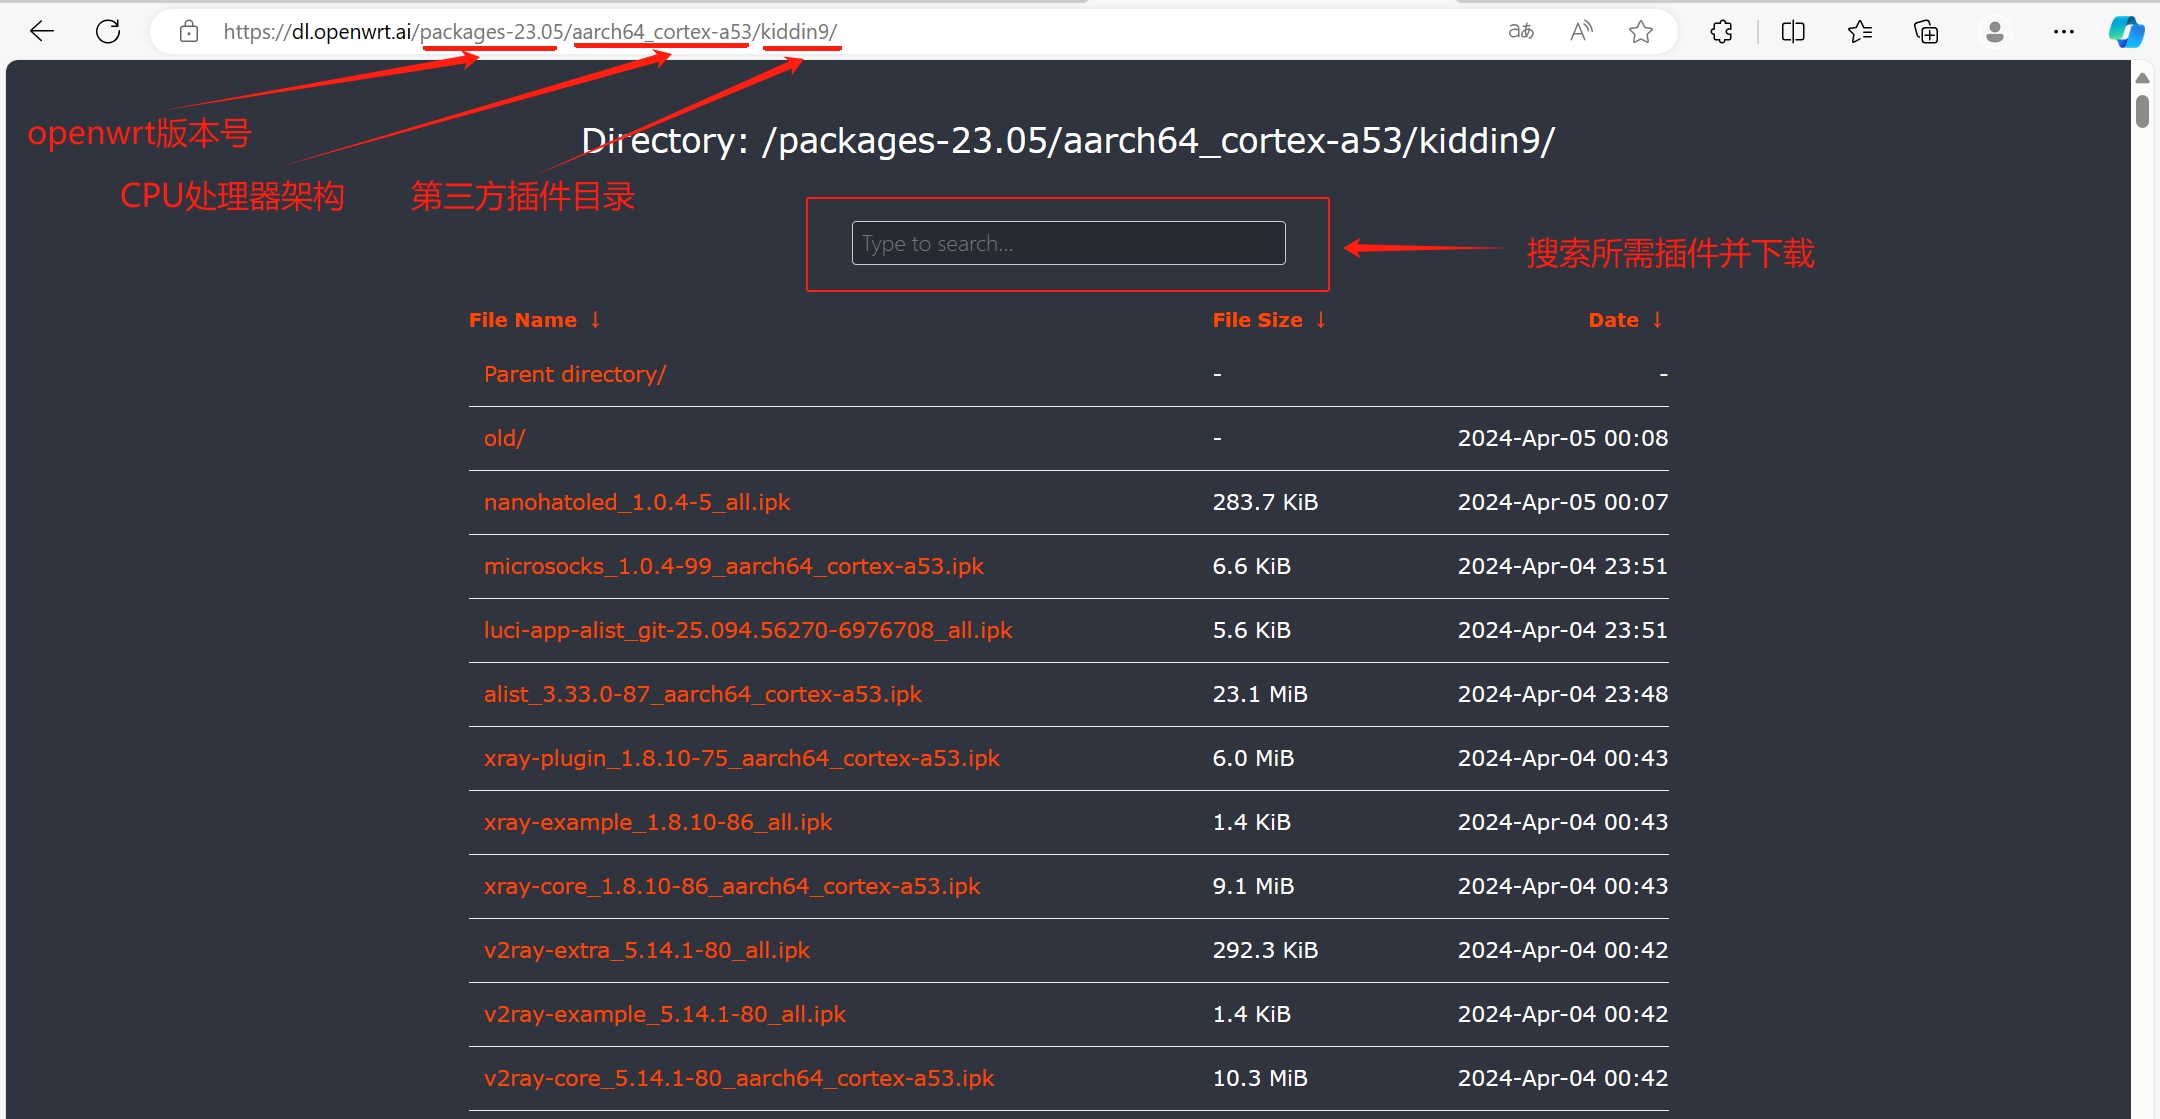This screenshot has height=1119, width=2160.
Task: Download xray-plugin_1.8.10-75_aarch64_cortex-a53.ipk
Action: (742, 758)
